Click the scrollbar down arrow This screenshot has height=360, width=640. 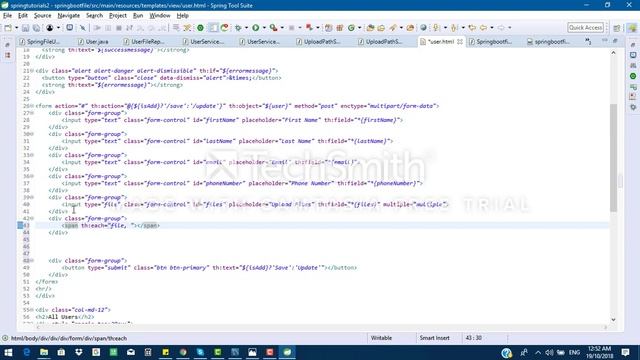tap(613, 320)
